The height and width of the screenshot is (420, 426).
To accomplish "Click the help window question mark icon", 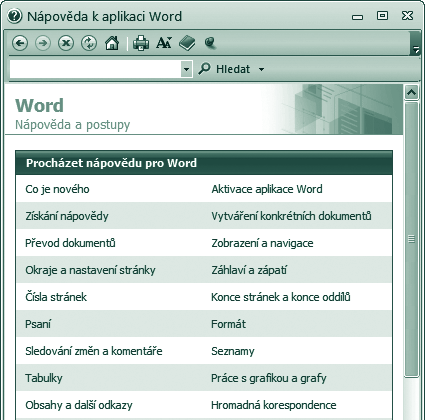I will click(14, 16).
